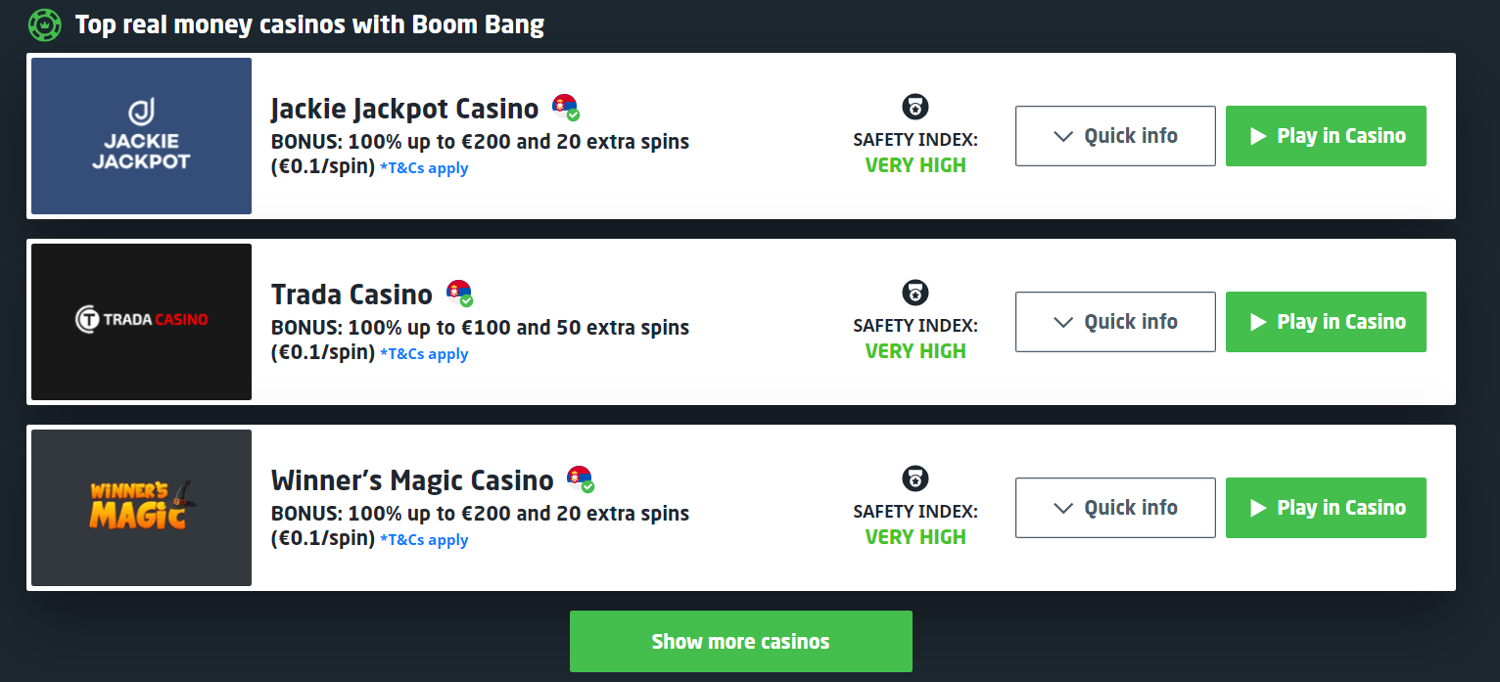Expand Quick info for Winner's Magic Casino

pos(1115,508)
